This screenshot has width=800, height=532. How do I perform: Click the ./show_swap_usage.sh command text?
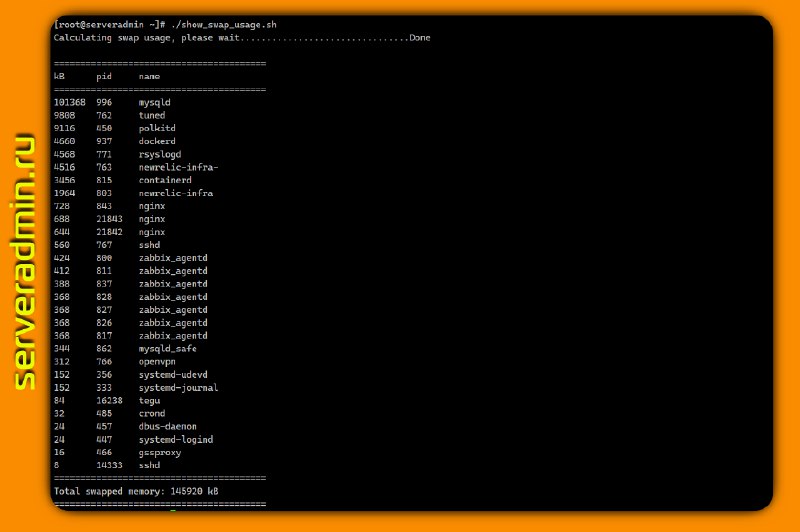pos(224,25)
